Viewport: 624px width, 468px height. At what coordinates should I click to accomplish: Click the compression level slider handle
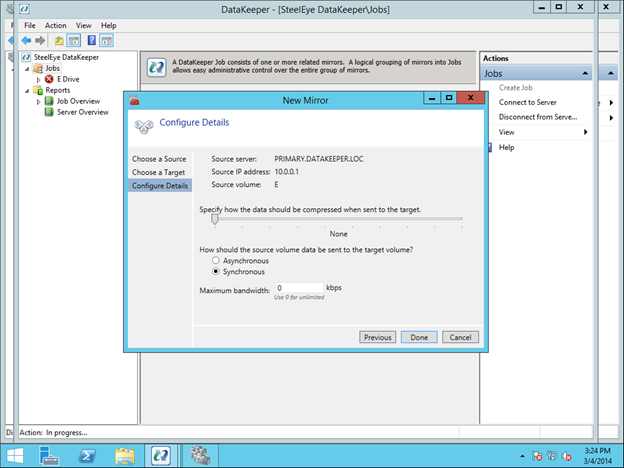click(x=214, y=219)
